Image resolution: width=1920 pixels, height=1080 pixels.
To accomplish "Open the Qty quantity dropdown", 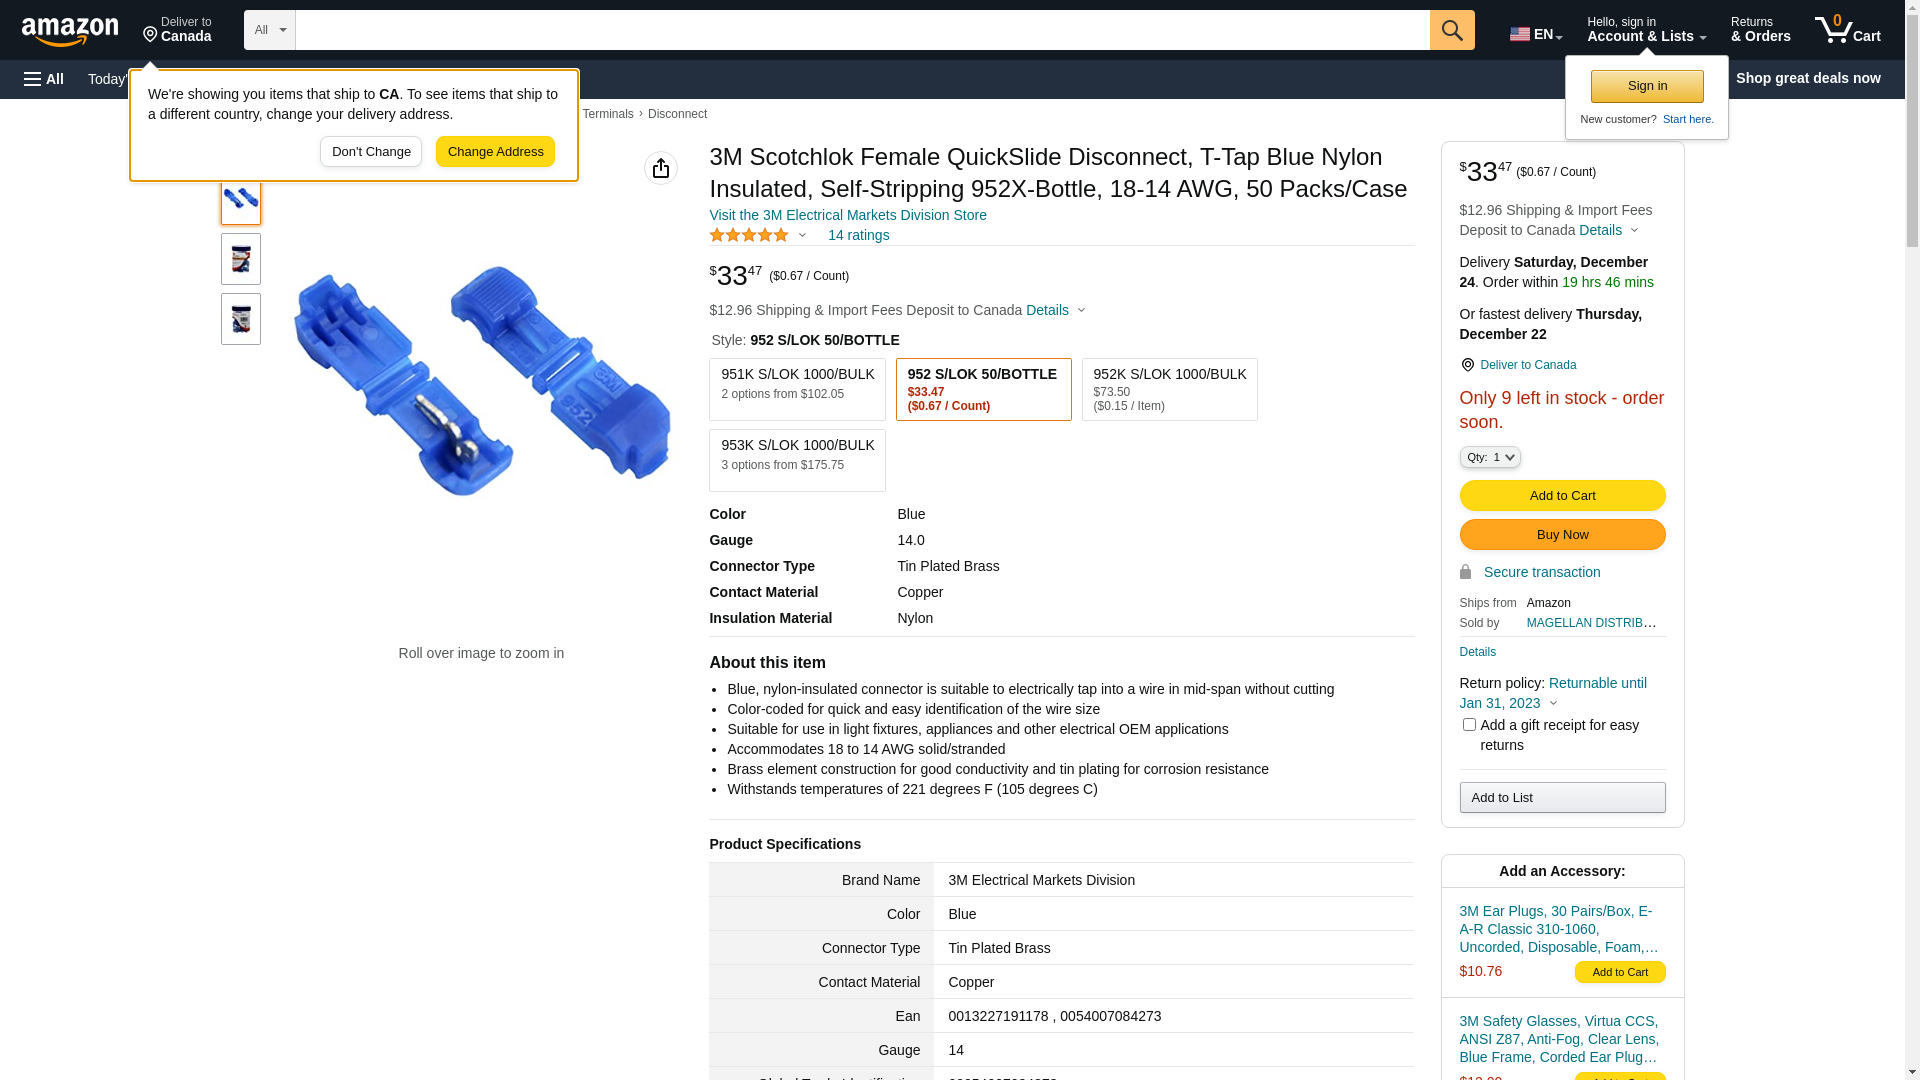I will pyautogui.click(x=1490, y=457).
